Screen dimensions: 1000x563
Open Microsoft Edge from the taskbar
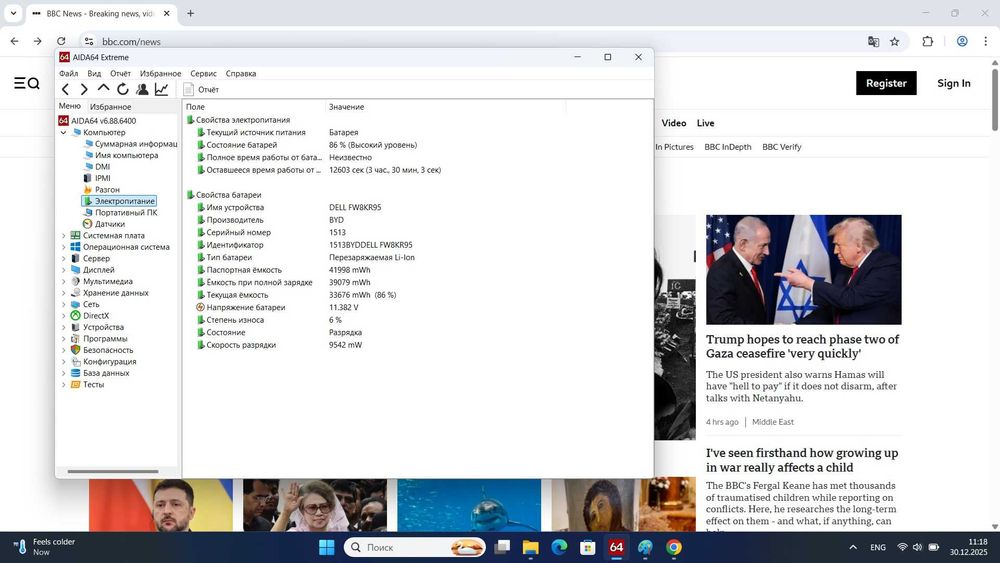559,548
